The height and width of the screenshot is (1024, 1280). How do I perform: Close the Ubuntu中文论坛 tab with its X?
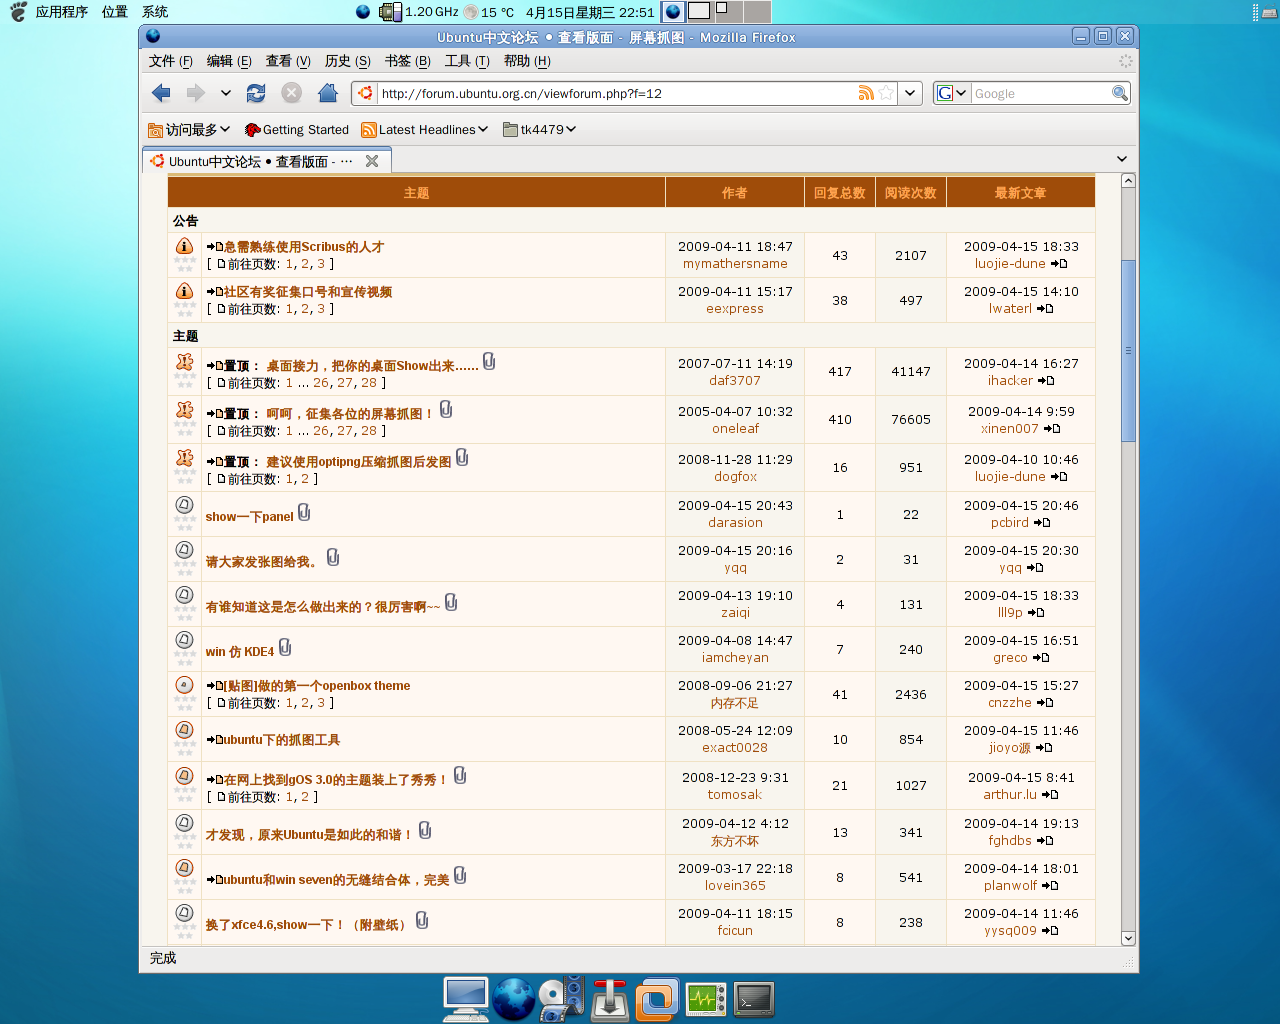pos(372,161)
